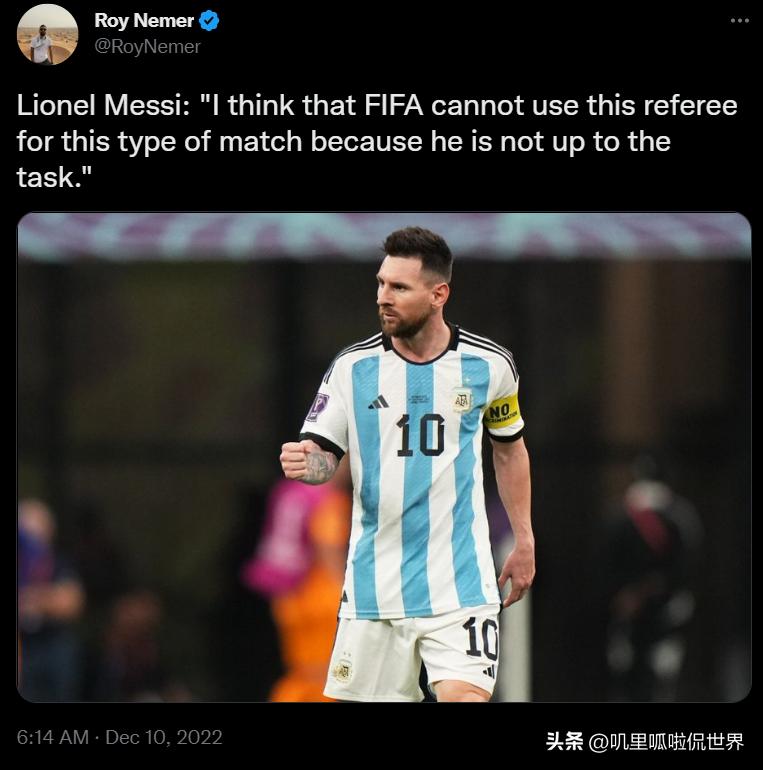Click the number 10 on the shorts
This screenshot has width=763, height=770.
coord(481,638)
